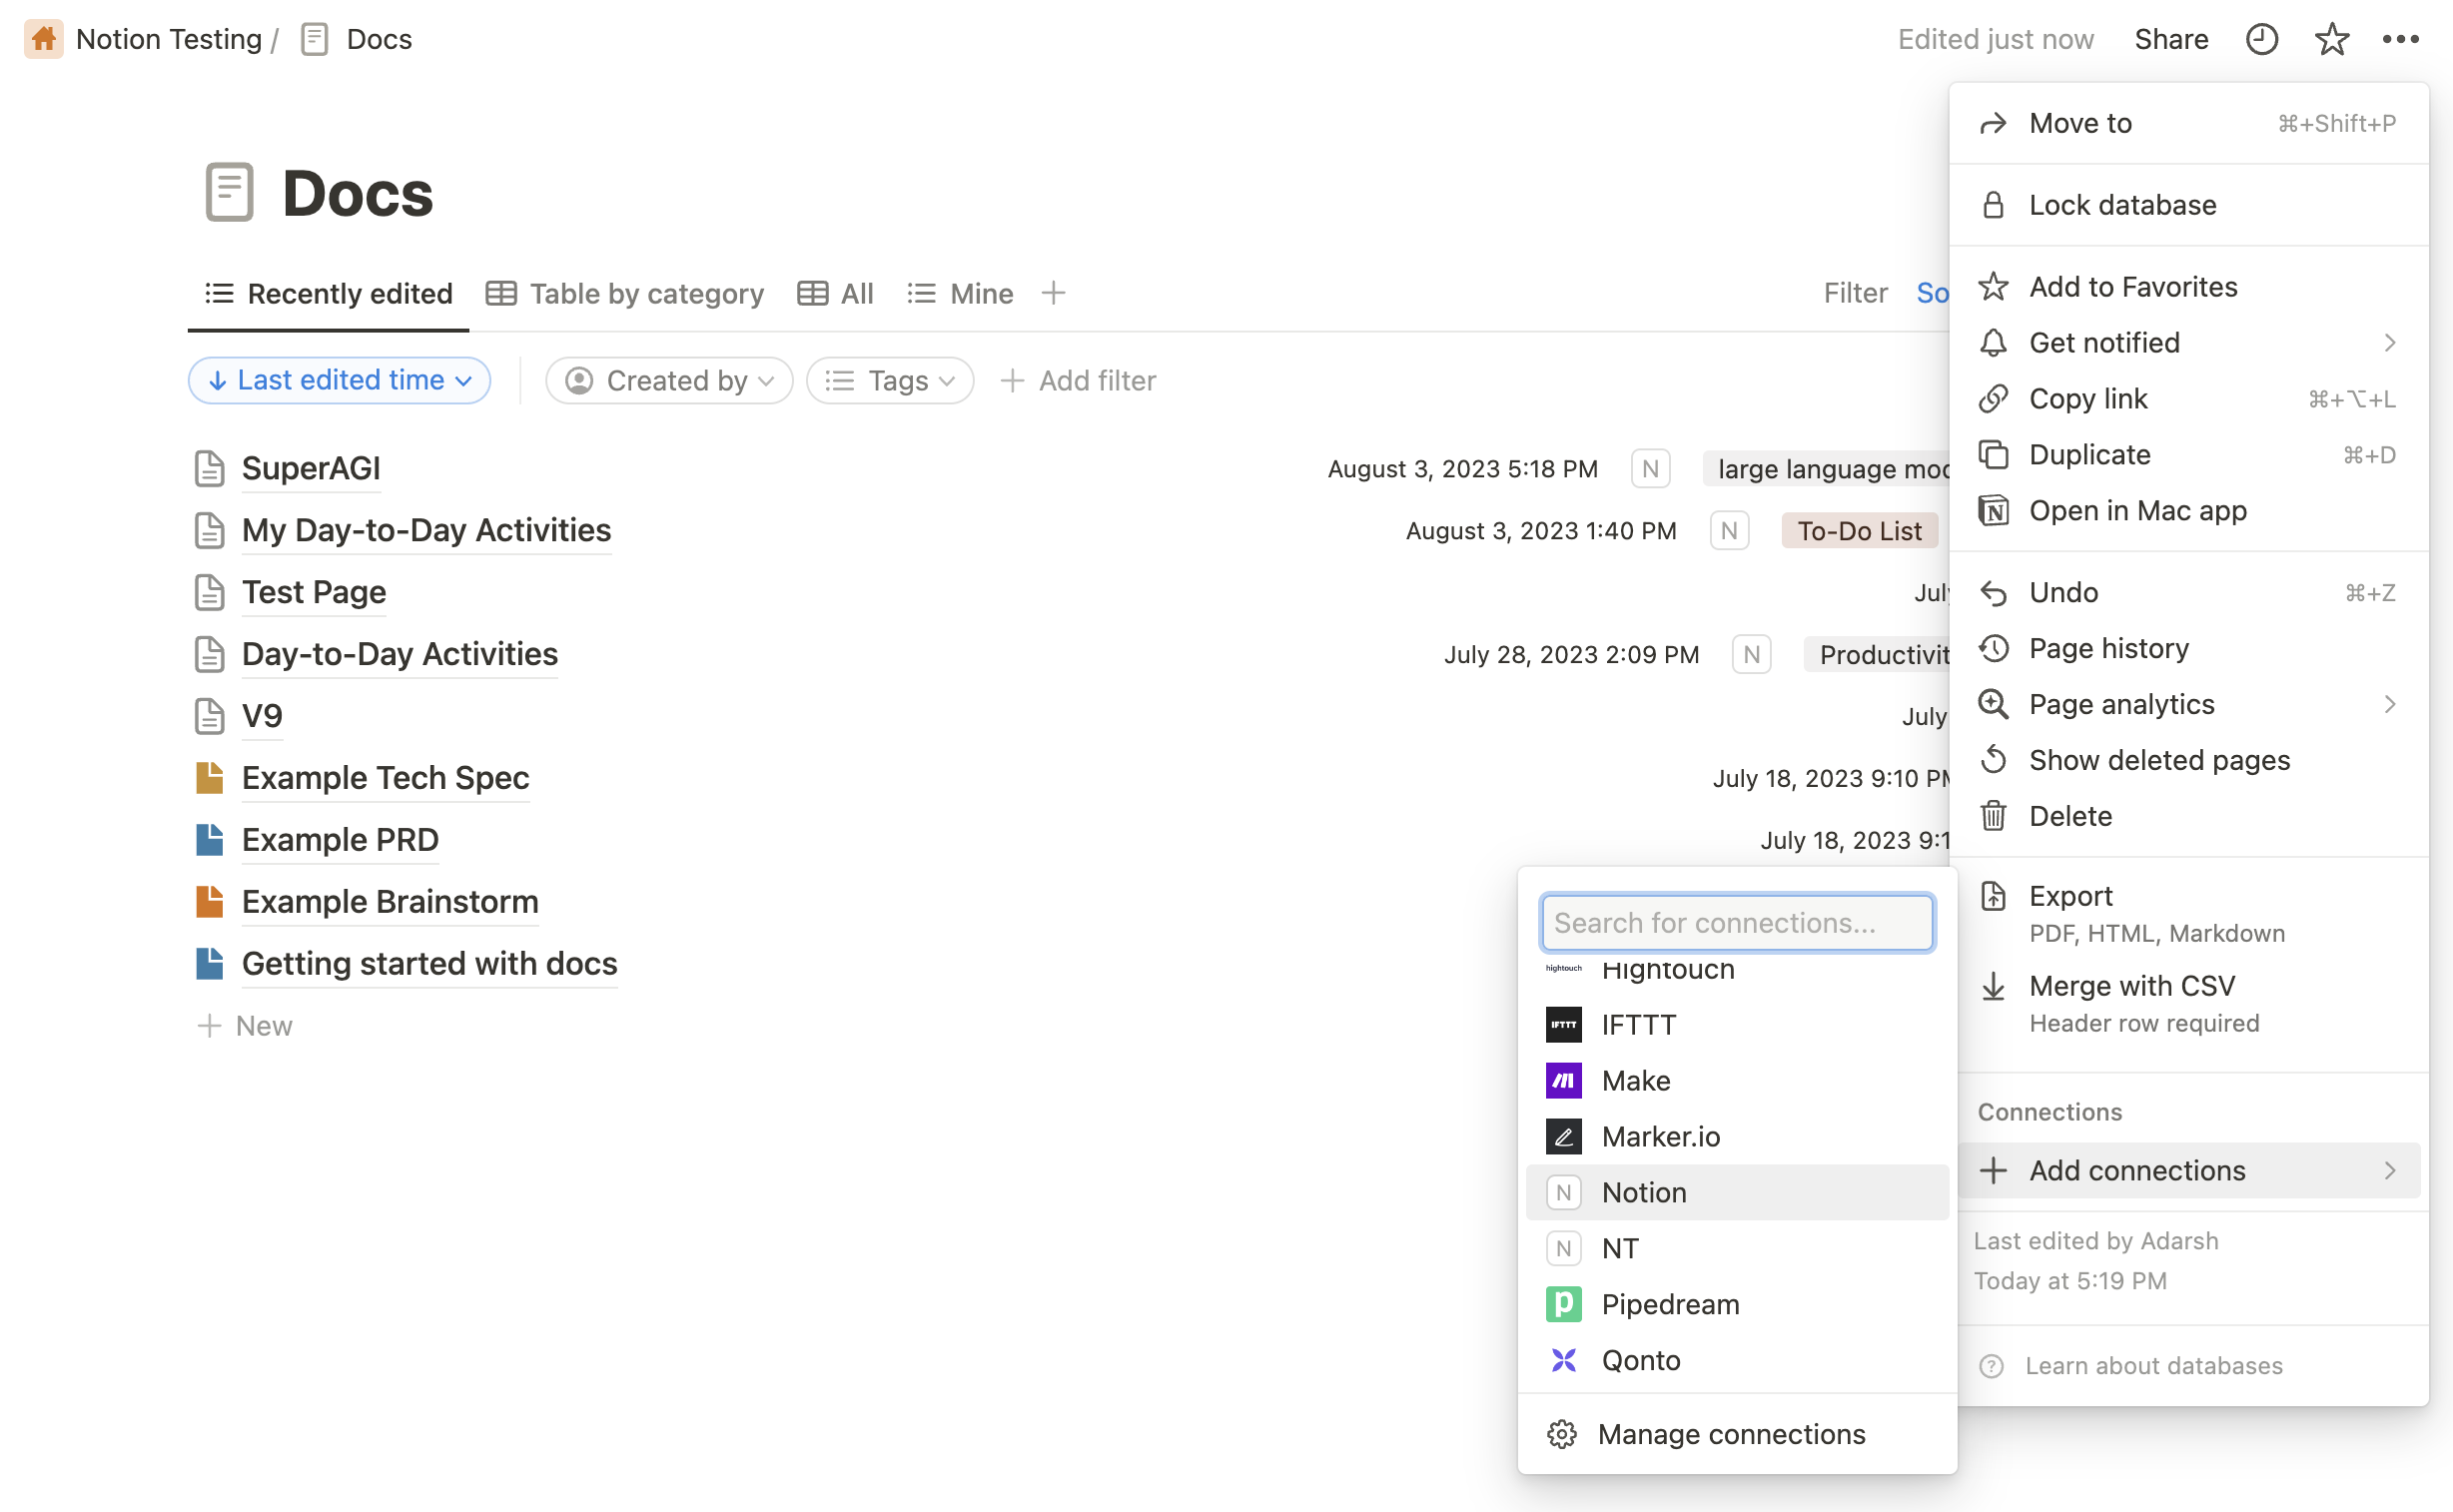Select Lock database menu item
The width and height of the screenshot is (2453, 1512).
[x=2122, y=205]
